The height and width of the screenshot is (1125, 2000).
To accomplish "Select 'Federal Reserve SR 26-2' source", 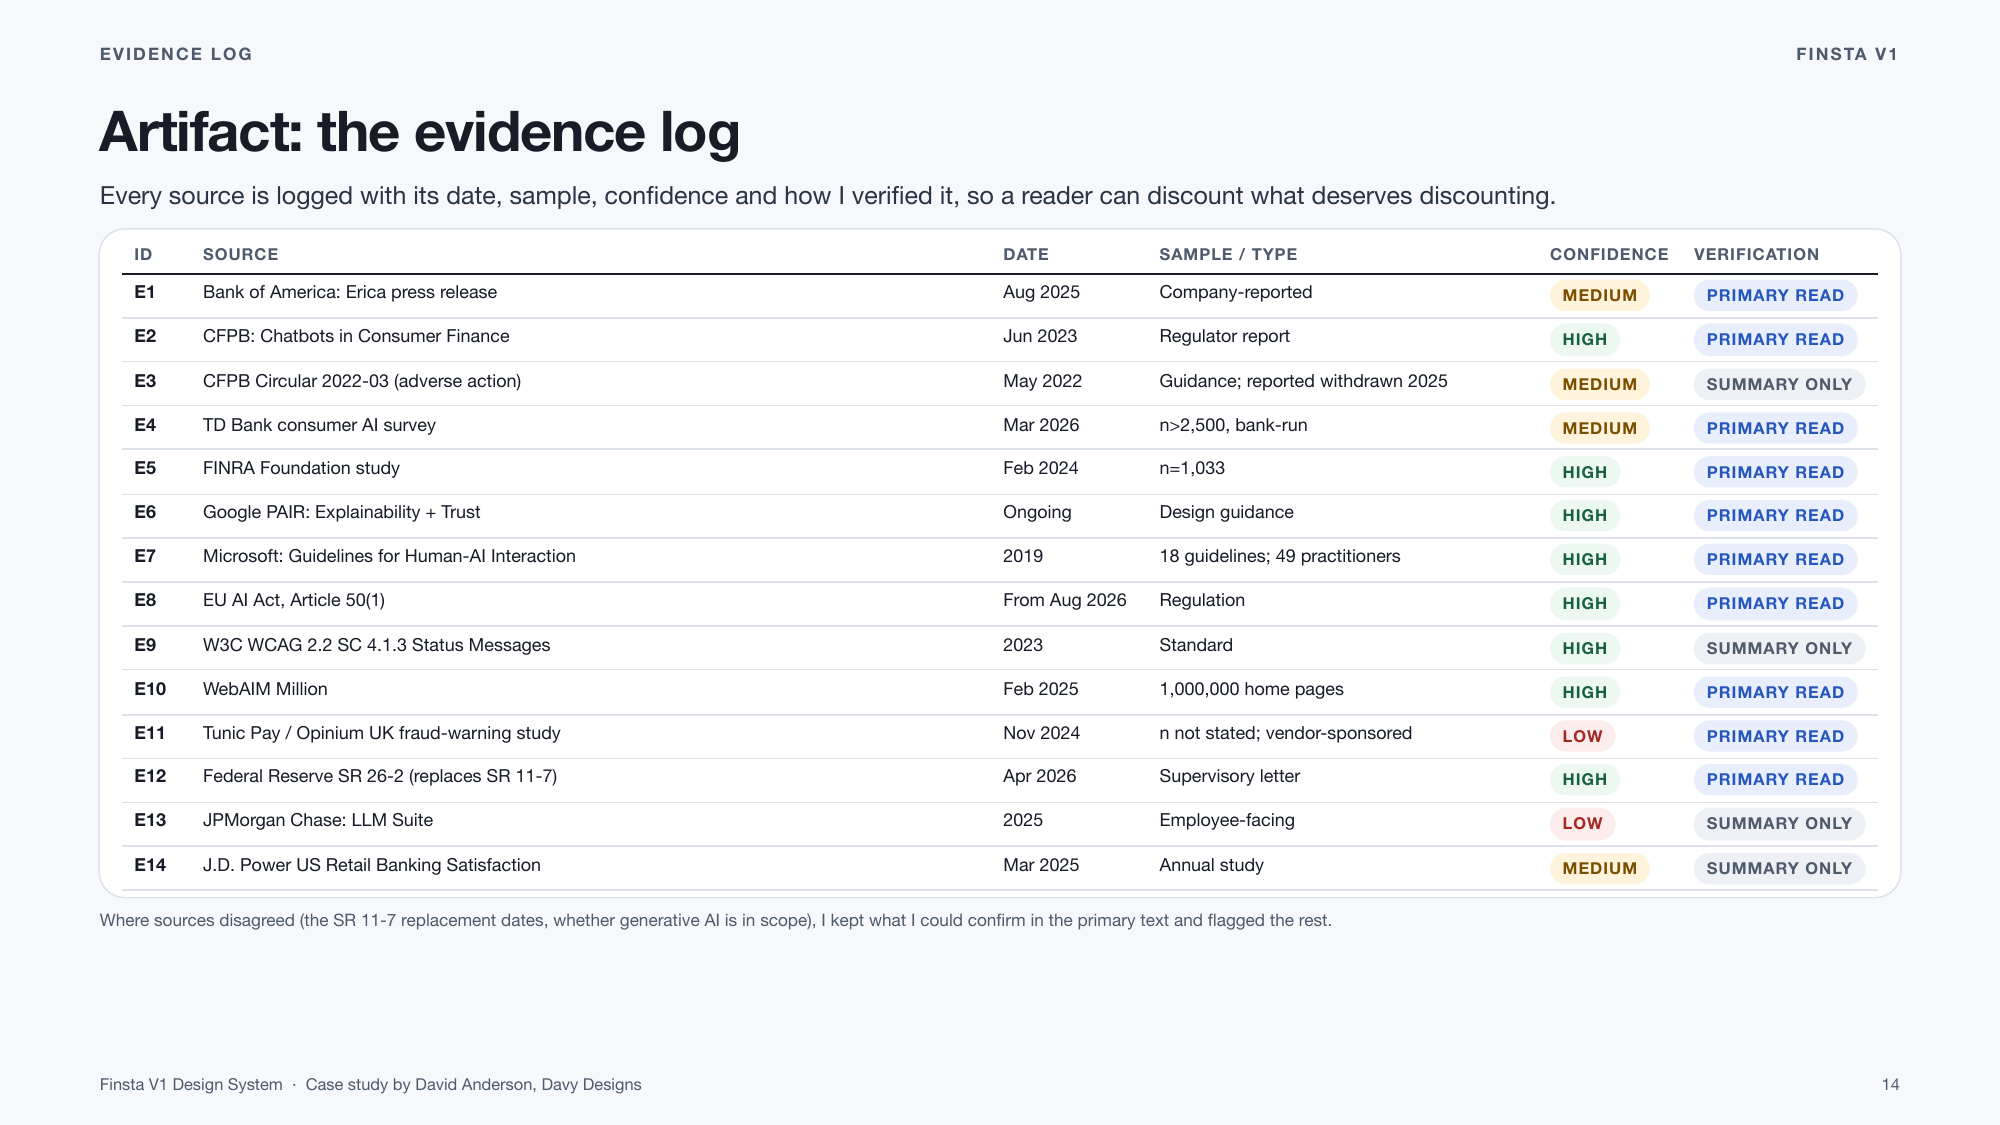I will coord(380,776).
